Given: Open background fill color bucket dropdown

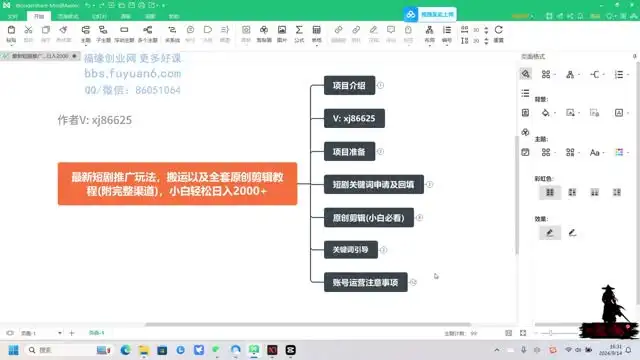Looking at the screenshot, I should [x=548, y=113].
